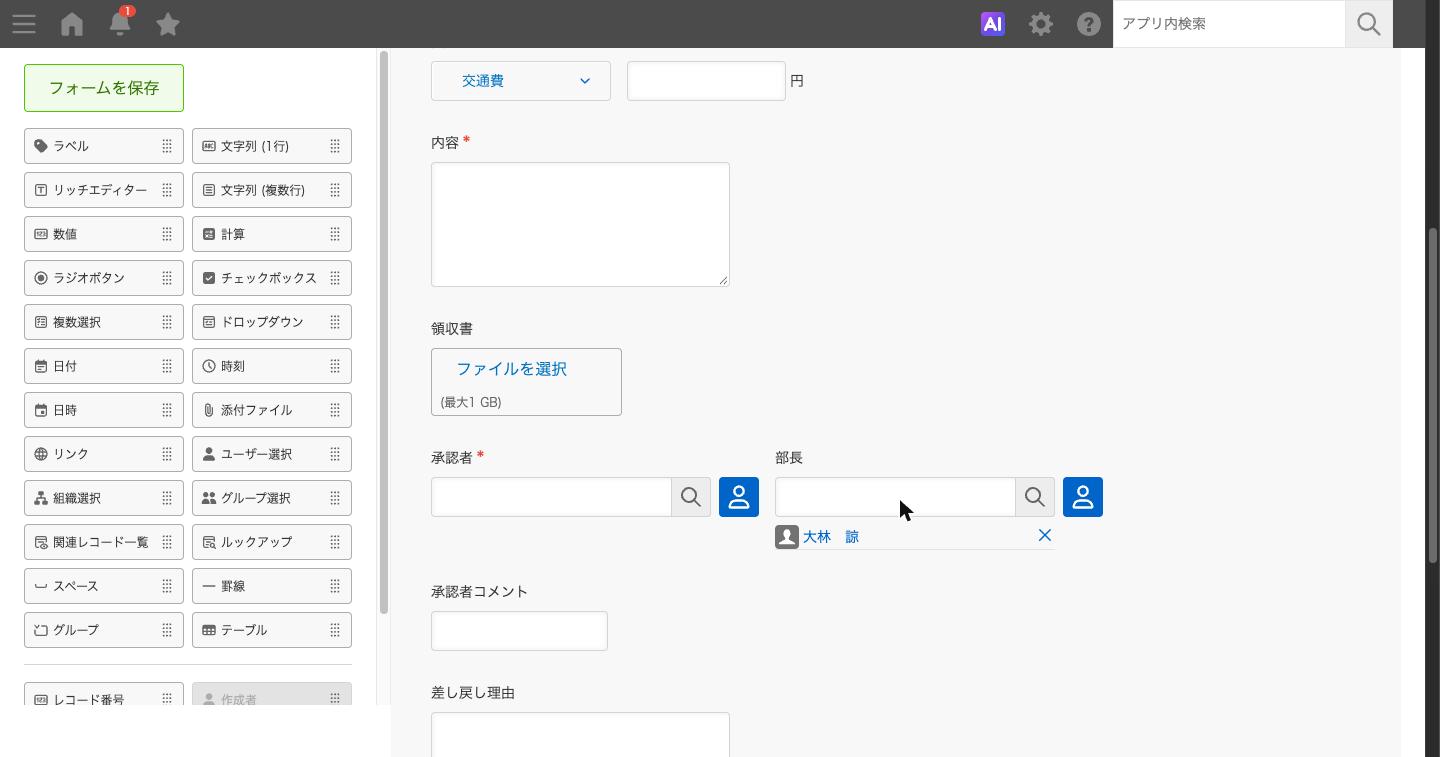Select the 添付ファイル field element

coord(272,410)
